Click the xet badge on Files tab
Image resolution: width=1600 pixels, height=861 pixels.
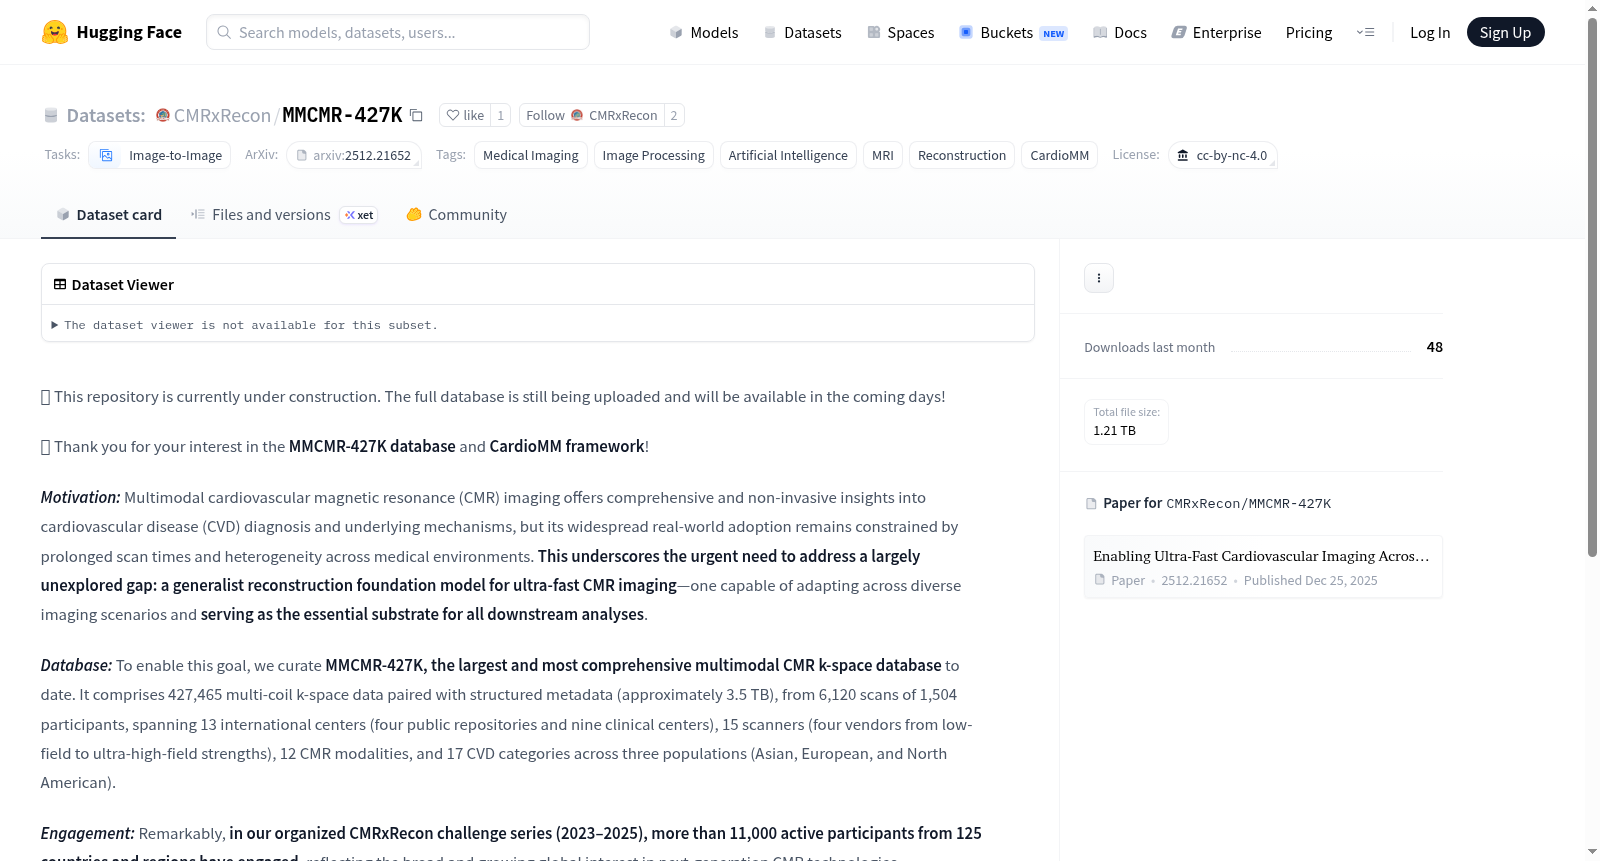point(359,215)
